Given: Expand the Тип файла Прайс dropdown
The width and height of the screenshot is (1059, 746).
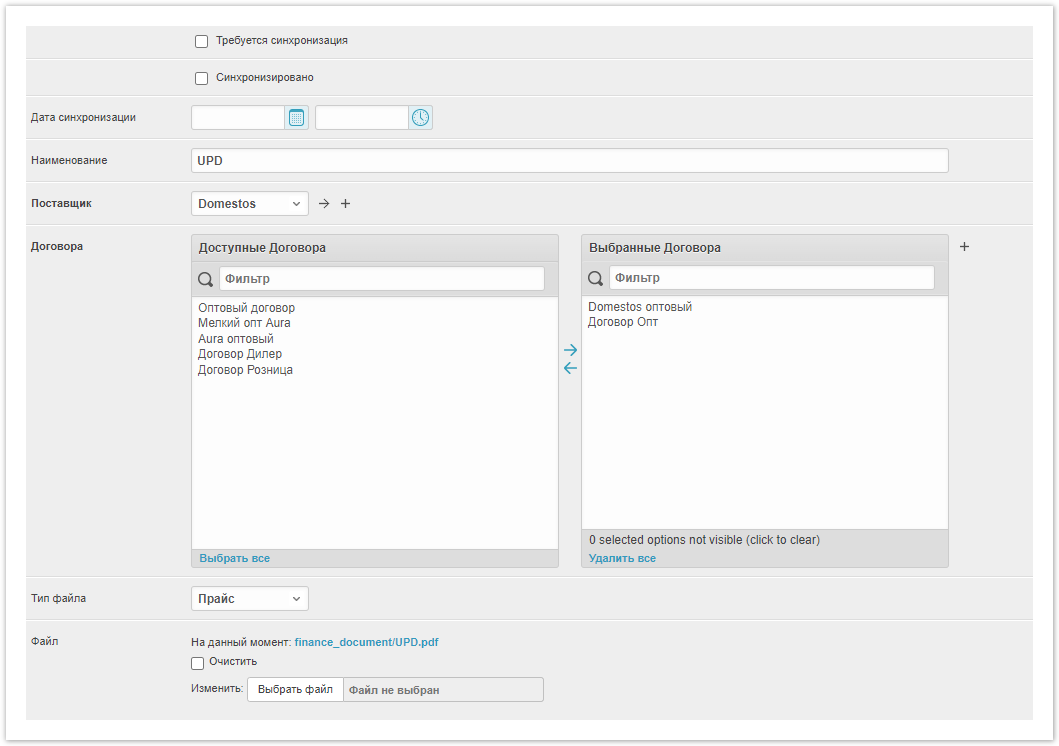Looking at the screenshot, I should [250, 599].
